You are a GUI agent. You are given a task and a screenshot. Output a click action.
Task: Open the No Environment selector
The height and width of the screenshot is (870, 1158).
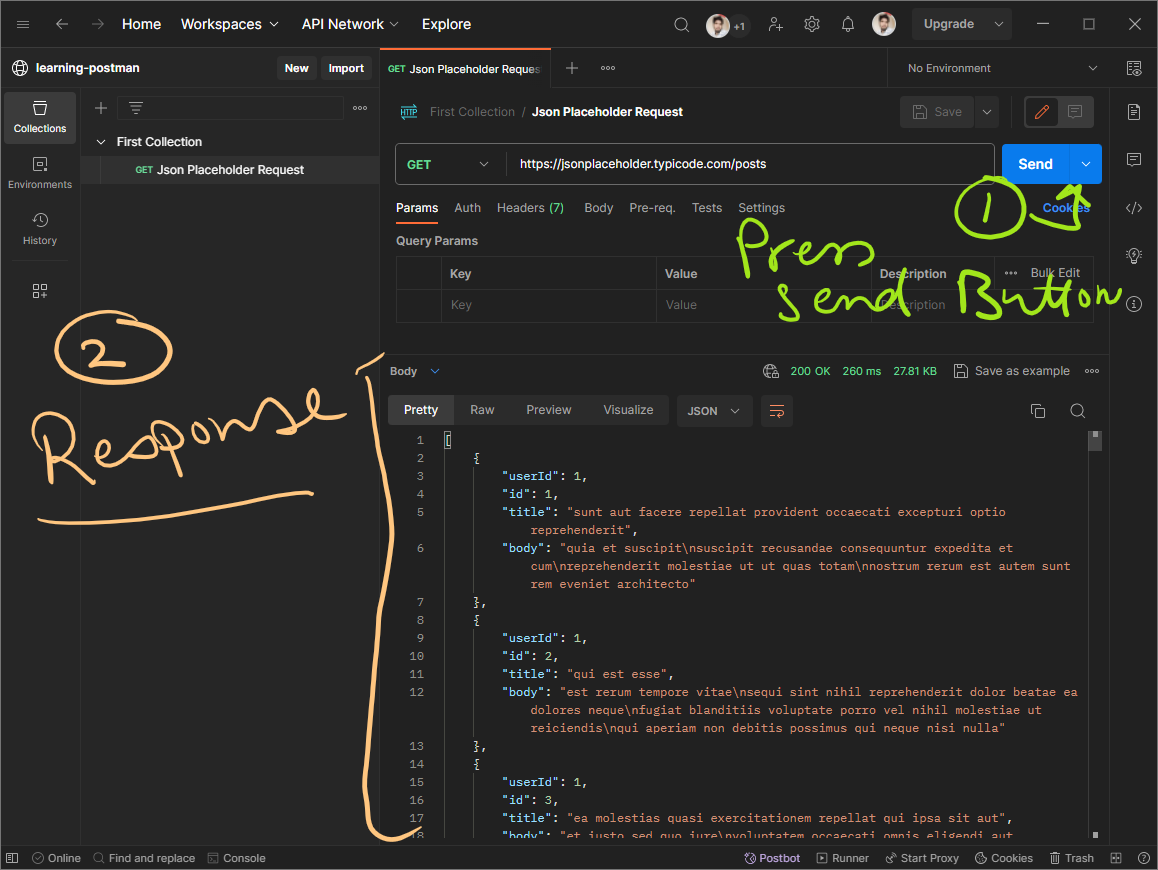pos(1001,68)
